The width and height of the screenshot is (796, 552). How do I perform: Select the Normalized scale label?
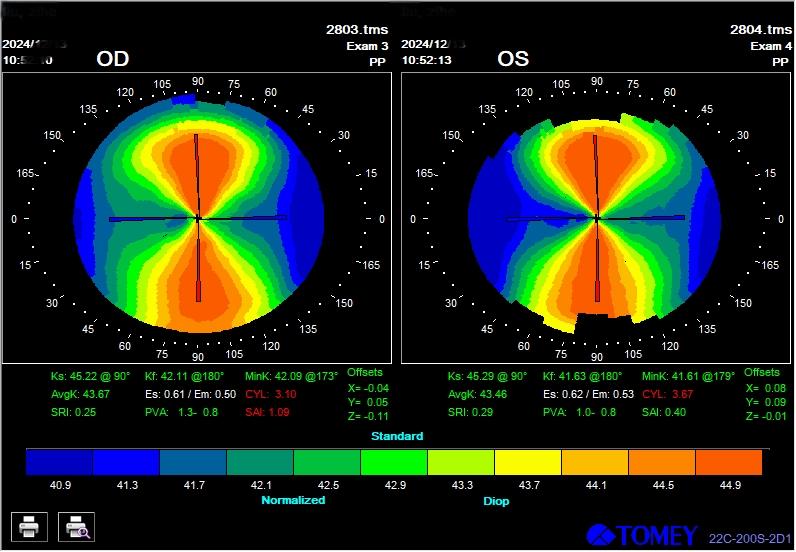[293, 499]
